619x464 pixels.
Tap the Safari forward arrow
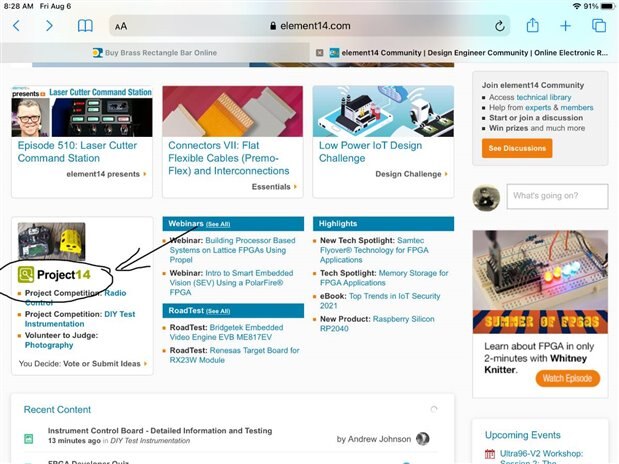pyautogui.click(x=49, y=26)
